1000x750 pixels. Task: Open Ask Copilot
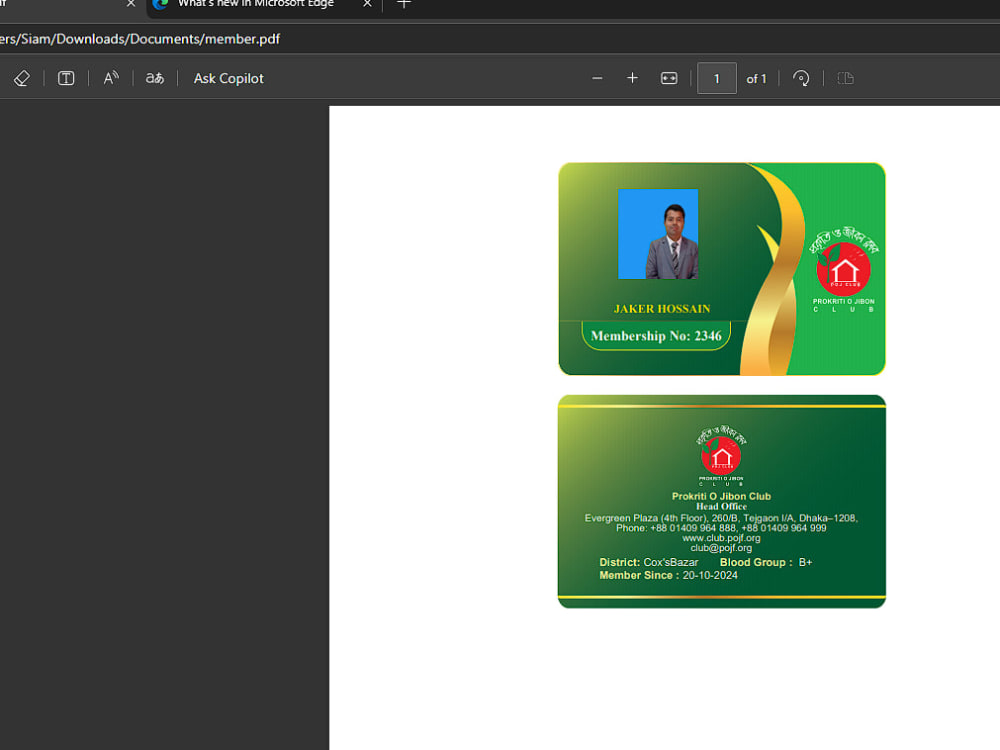(228, 78)
